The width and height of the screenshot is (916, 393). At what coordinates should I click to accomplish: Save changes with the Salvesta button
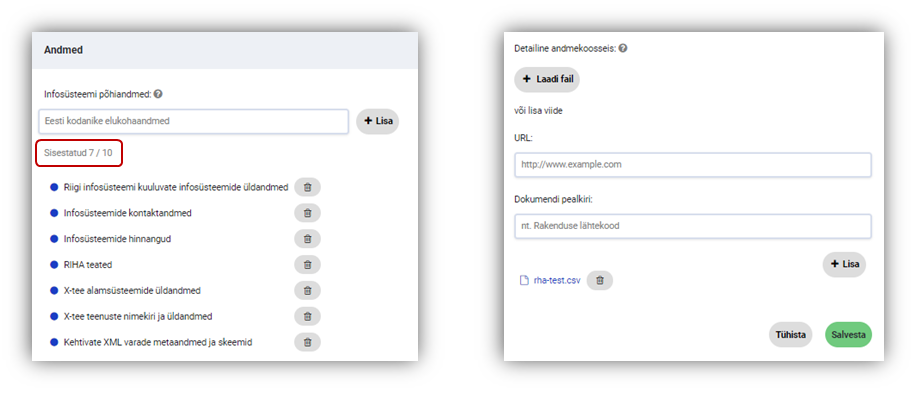tap(848, 335)
